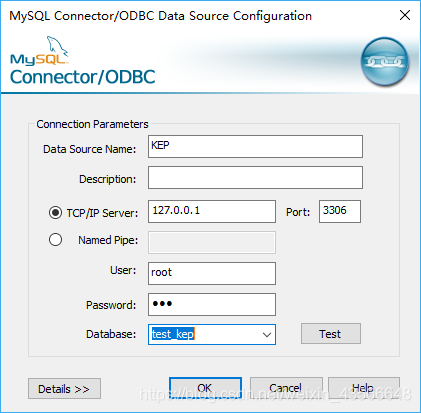Click the disabled Named Pipe text box
421x413 pixels.
tap(212, 242)
